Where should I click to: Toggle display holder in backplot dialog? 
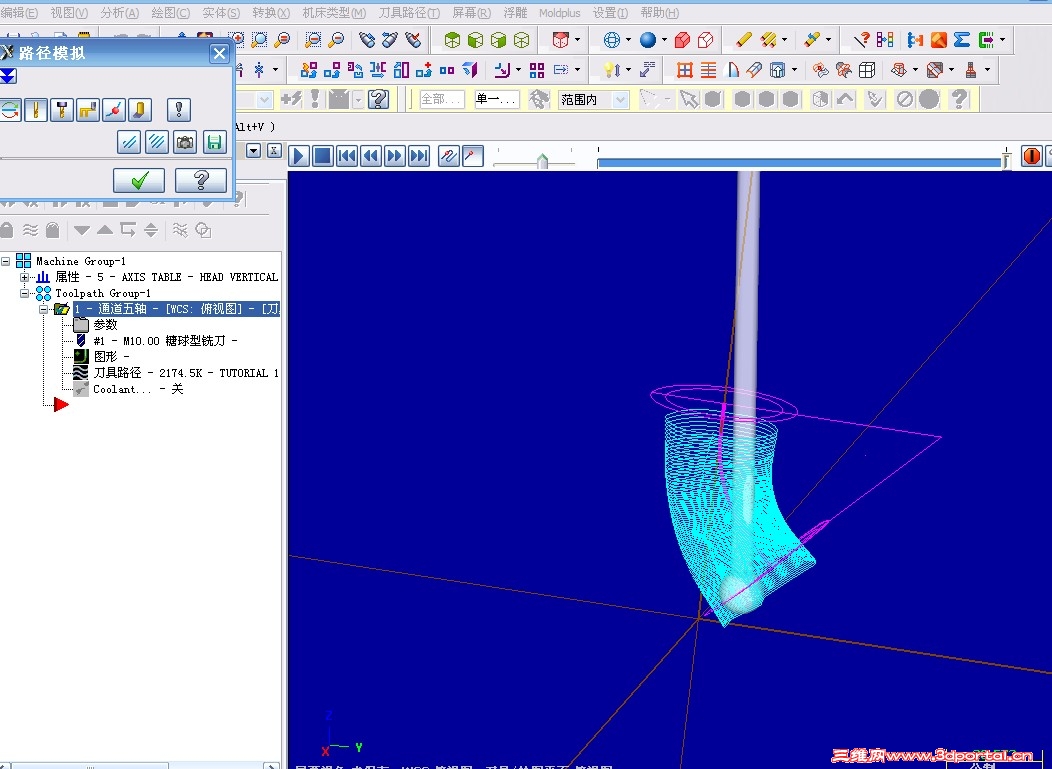click(62, 109)
